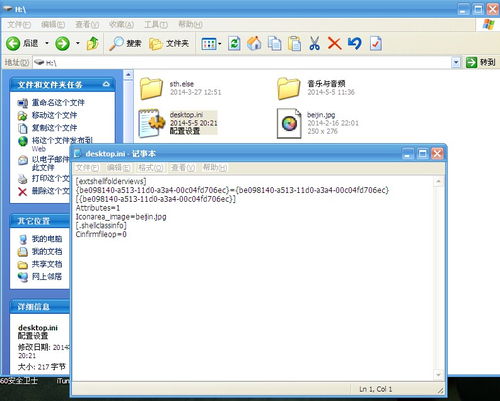Screen dimensions: 500x401
Task: Click the 详细信息 panel header
Action: [40, 307]
